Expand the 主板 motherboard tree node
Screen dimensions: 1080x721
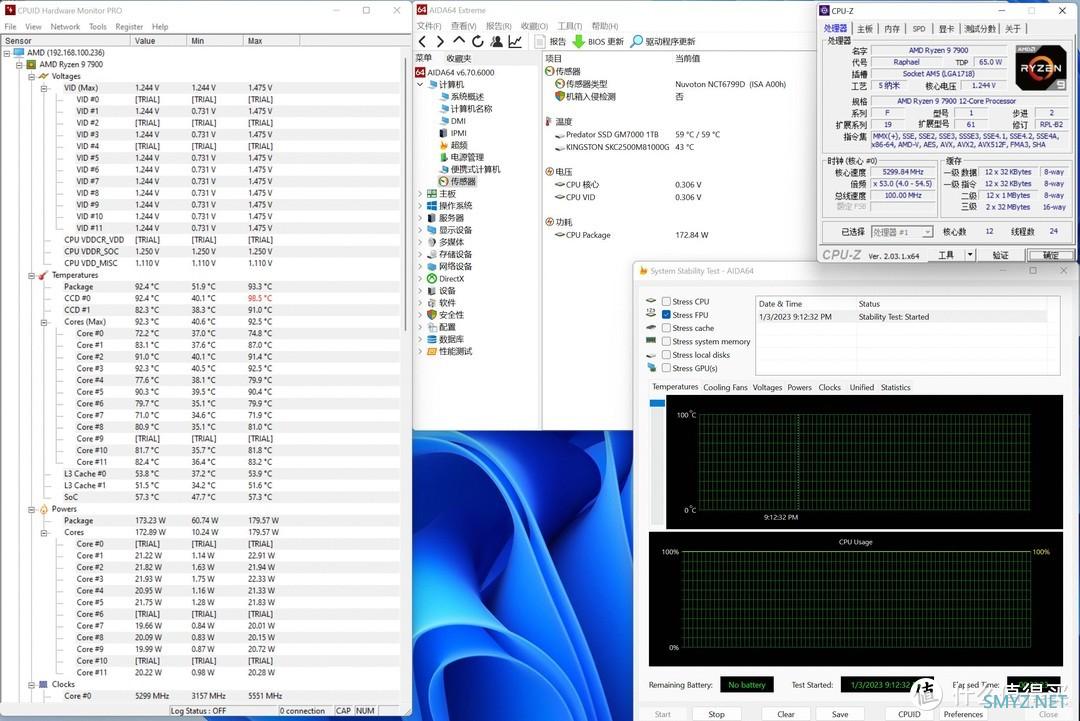coord(420,194)
